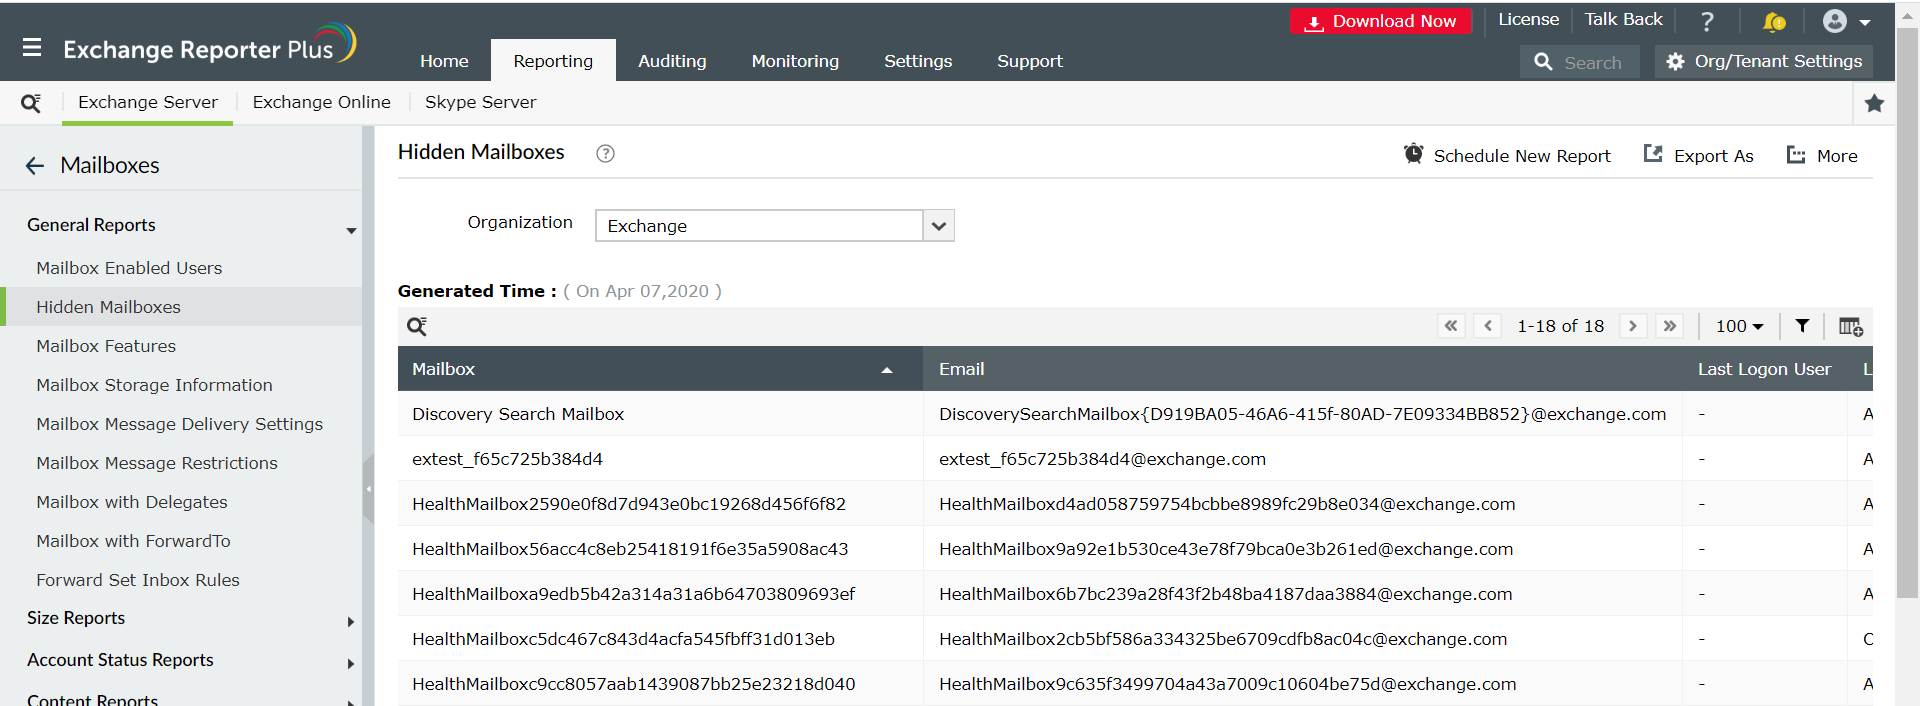Open Mailbox Message Delivery Settings report
Viewport: 1920px width, 706px height.
[180, 424]
